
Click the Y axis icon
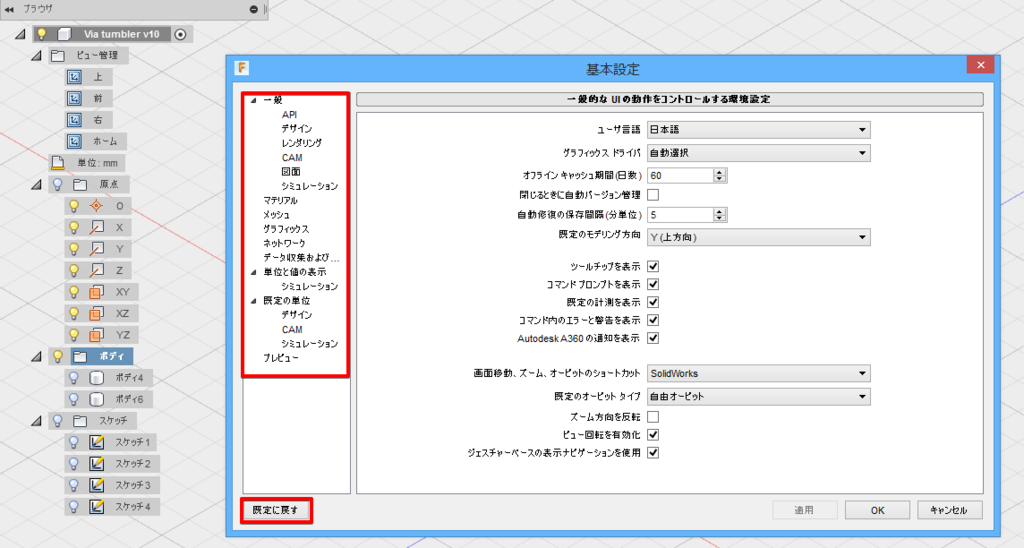click(x=97, y=249)
